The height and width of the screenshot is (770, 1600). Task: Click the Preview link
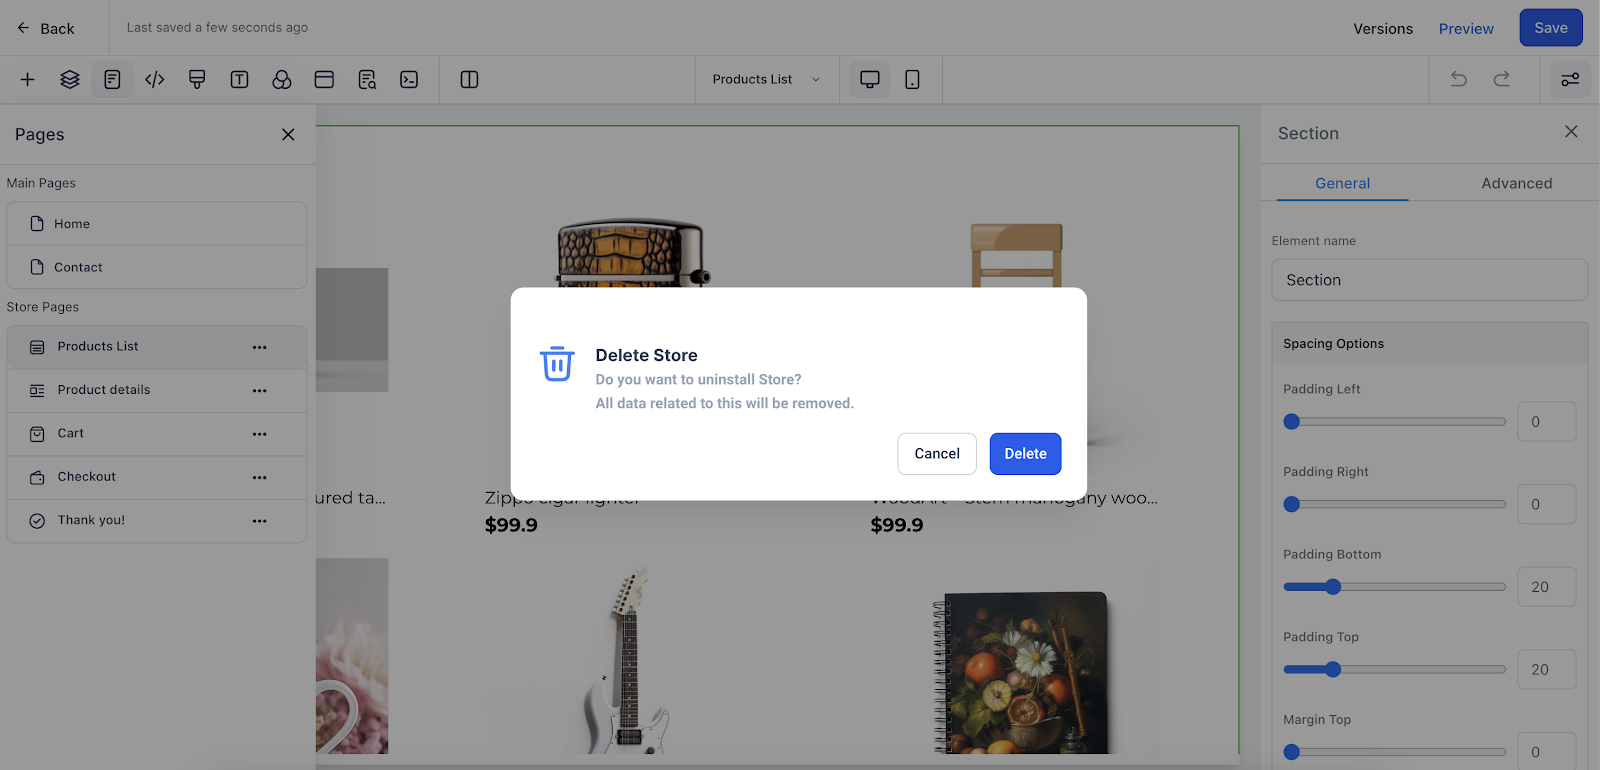[x=1466, y=29]
